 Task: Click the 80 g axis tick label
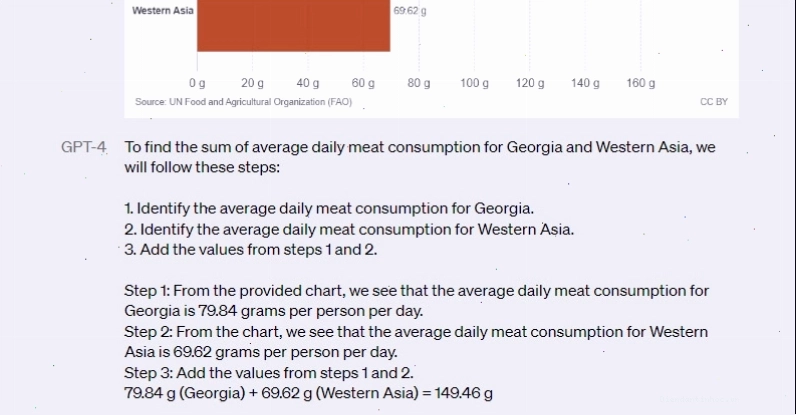coord(418,83)
